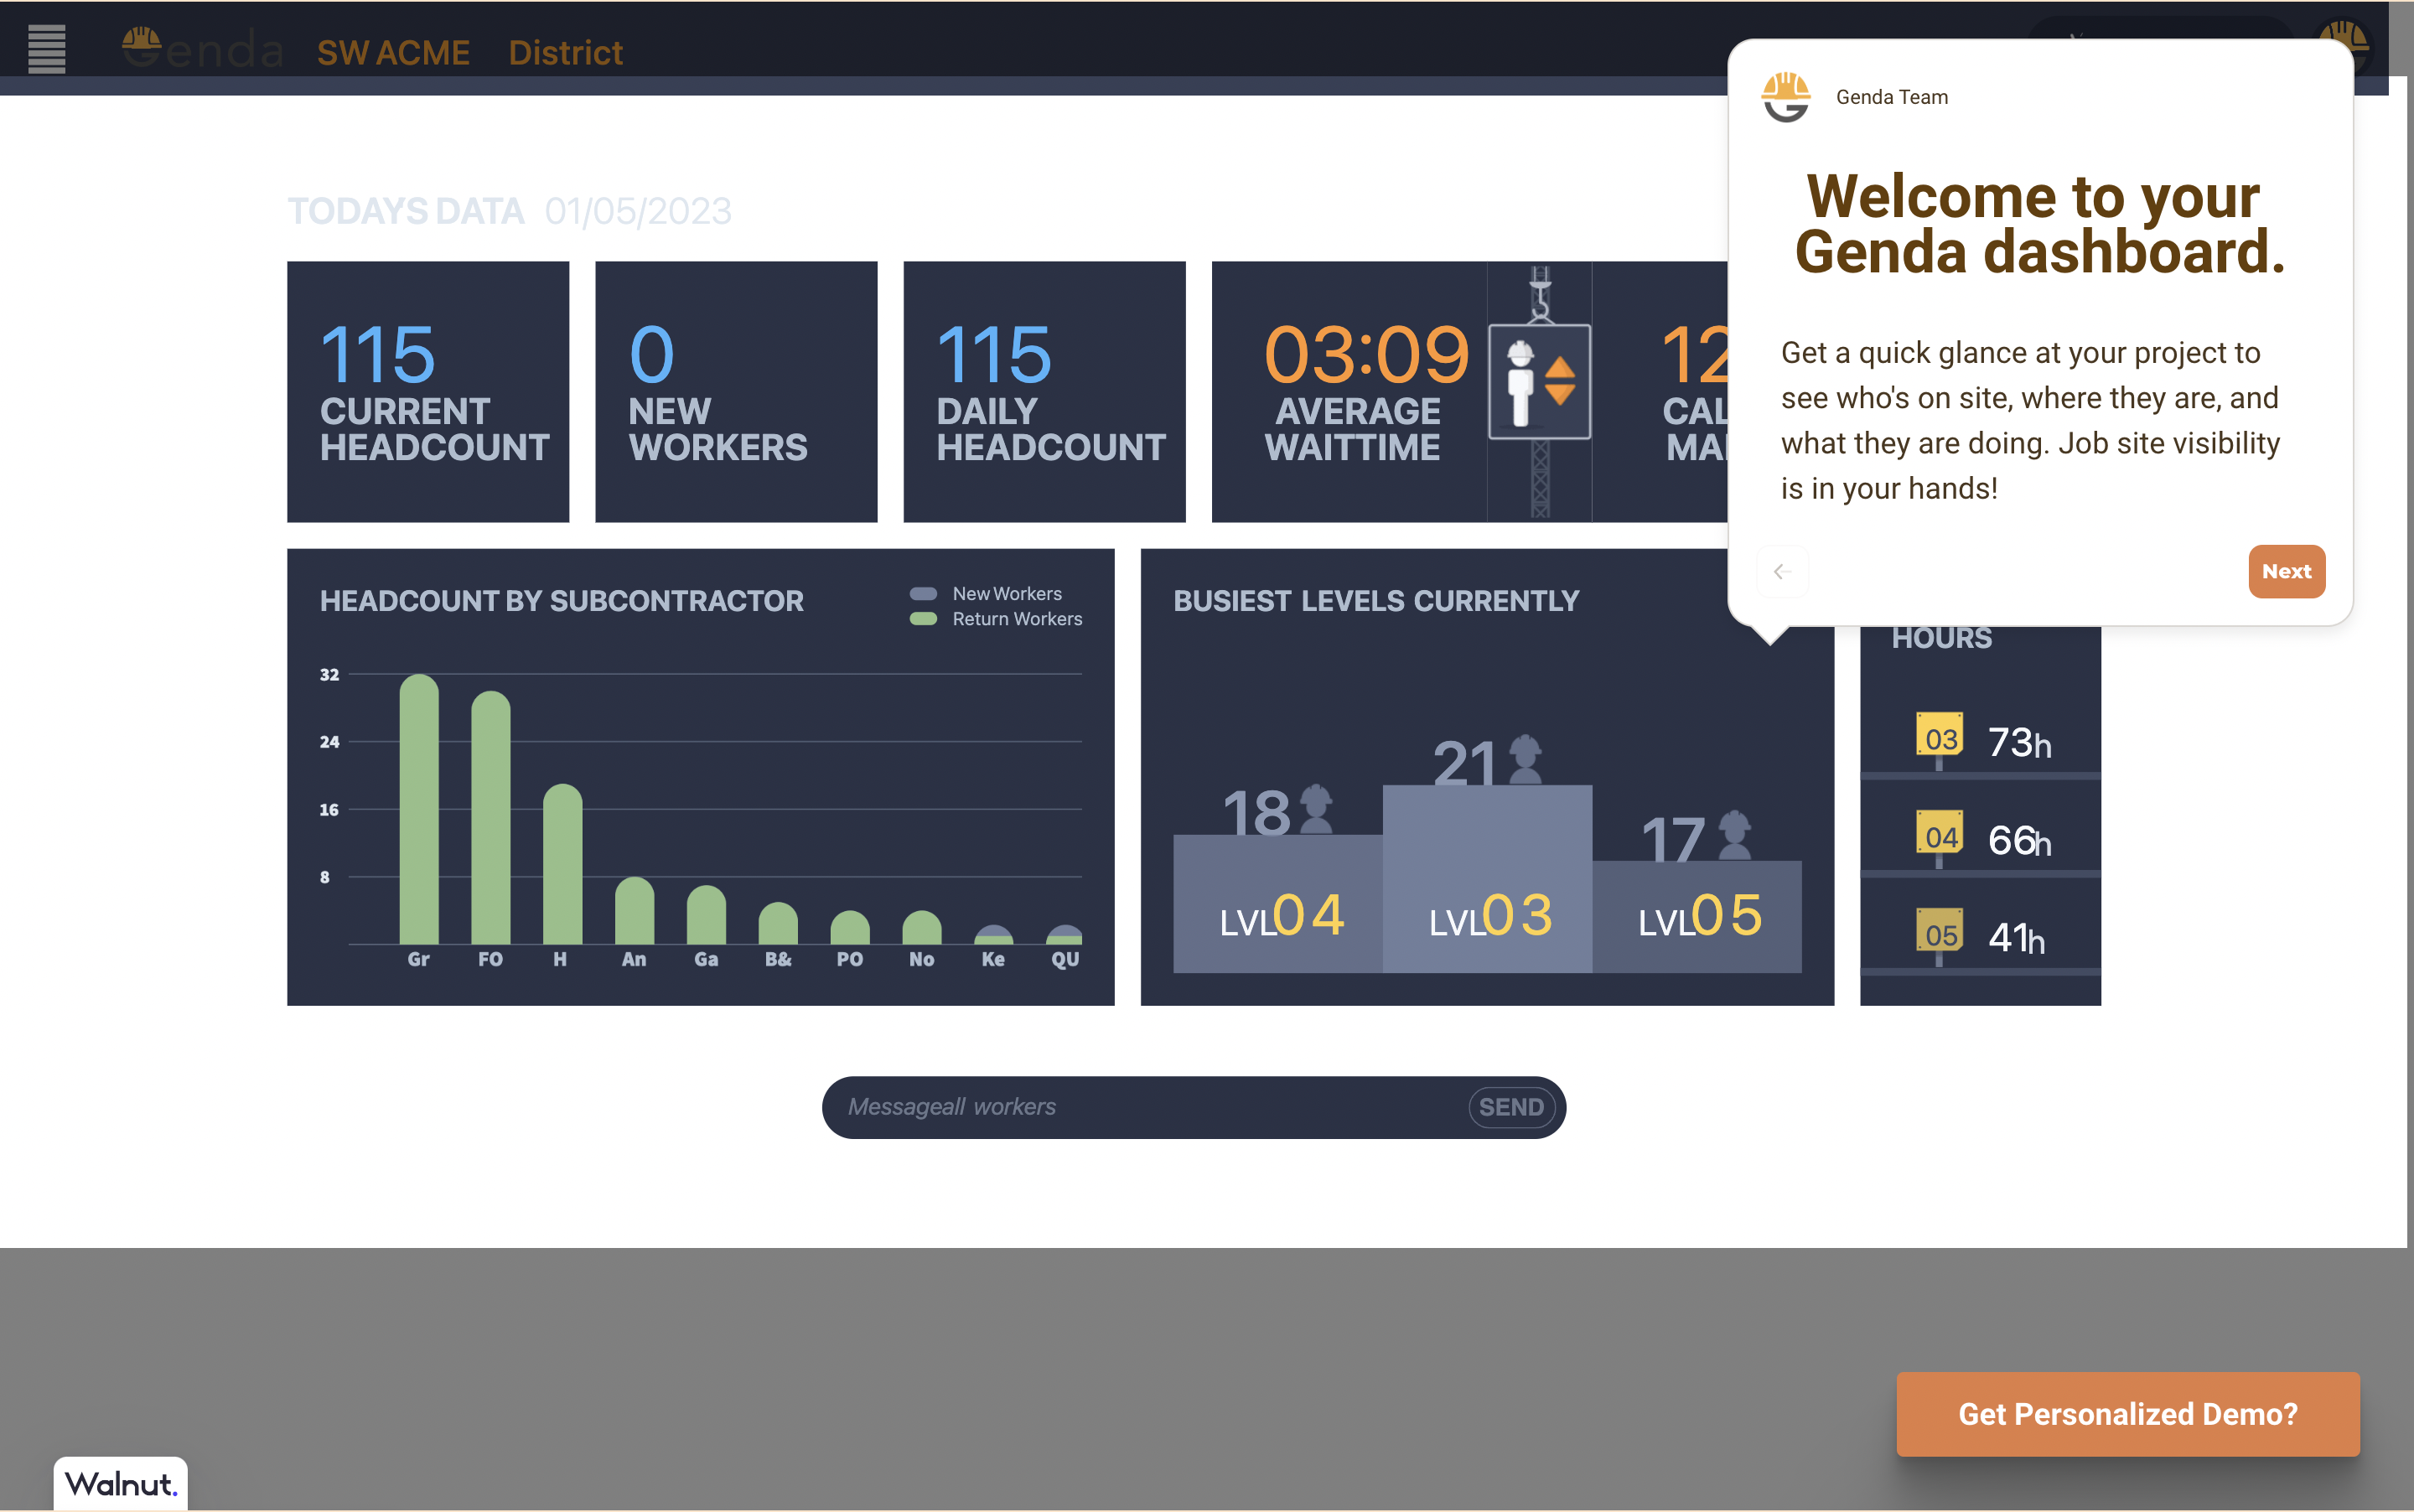2414x1512 pixels.
Task: Click the 66h hours value
Action: [x=2019, y=841]
